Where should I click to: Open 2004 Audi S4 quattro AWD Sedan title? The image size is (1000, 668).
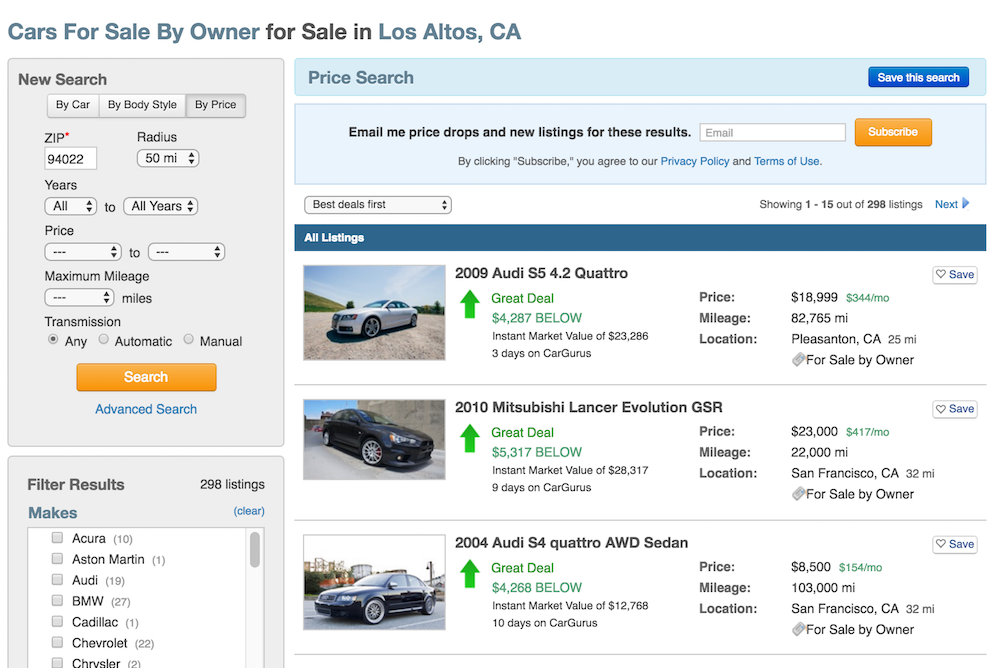click(571, 543)
